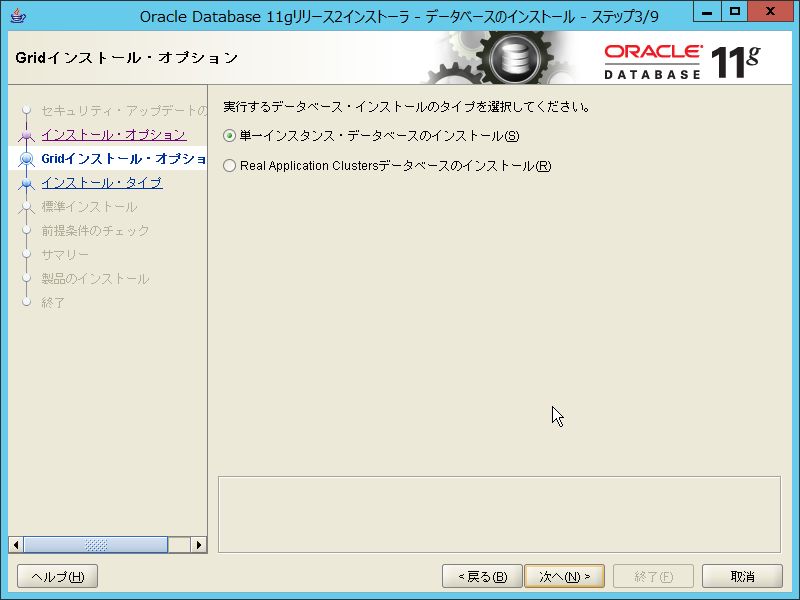Click the 前提条件のチェック step text
Viewport: 800px width, 600px height.
point(95,231)
